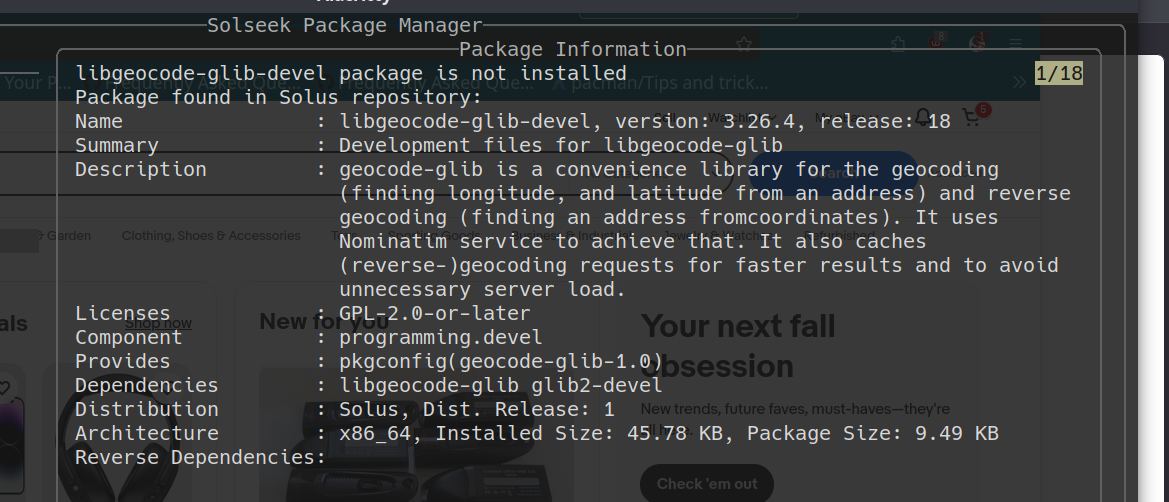Click the programming.devel component value
Viewport: 1169px width, 502px height.
point(440,337)
